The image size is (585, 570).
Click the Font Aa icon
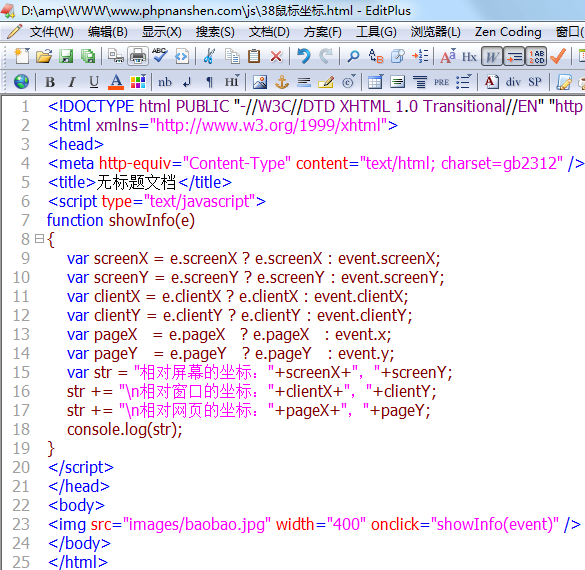click(448, 56)
